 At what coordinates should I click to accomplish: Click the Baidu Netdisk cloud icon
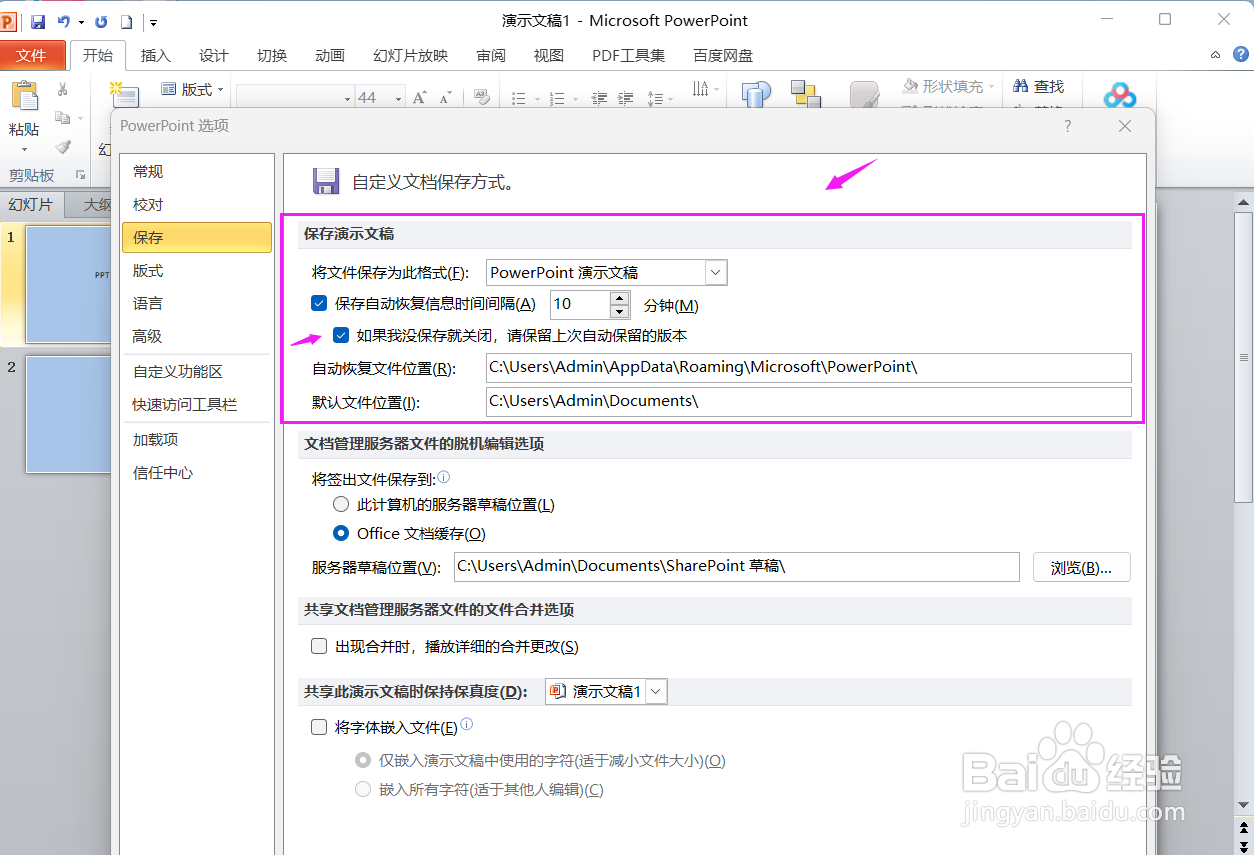click(x=1120, y=96)
